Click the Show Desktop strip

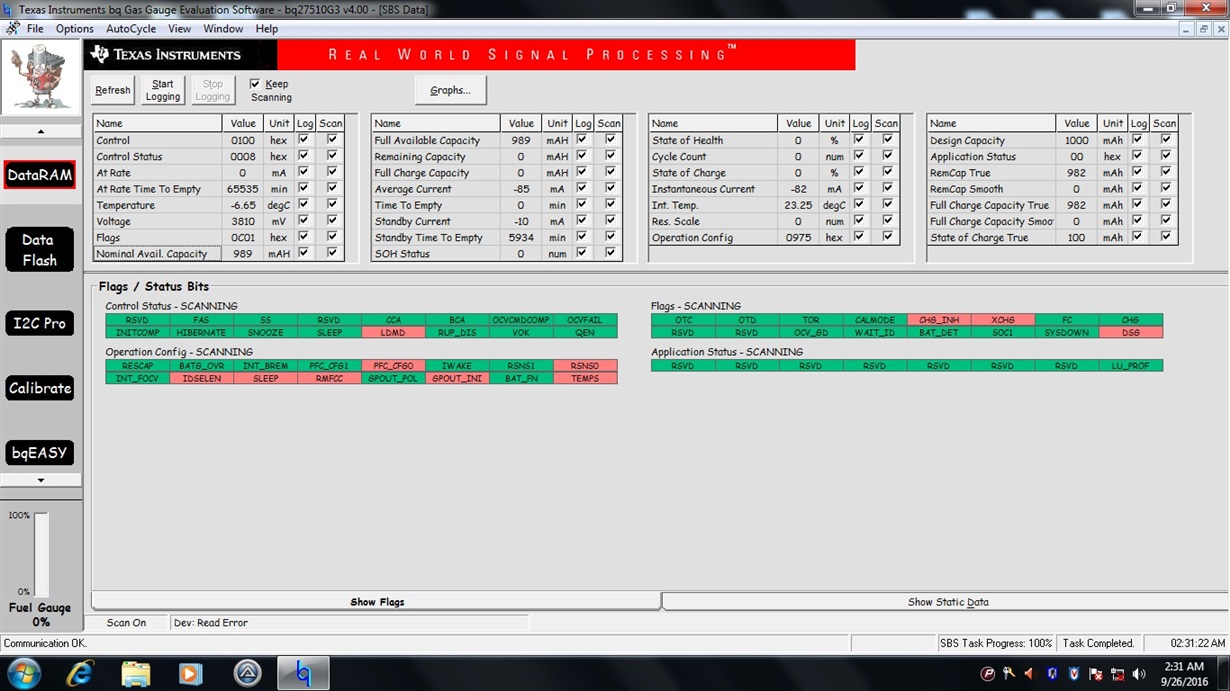[x=1222, y=673]
